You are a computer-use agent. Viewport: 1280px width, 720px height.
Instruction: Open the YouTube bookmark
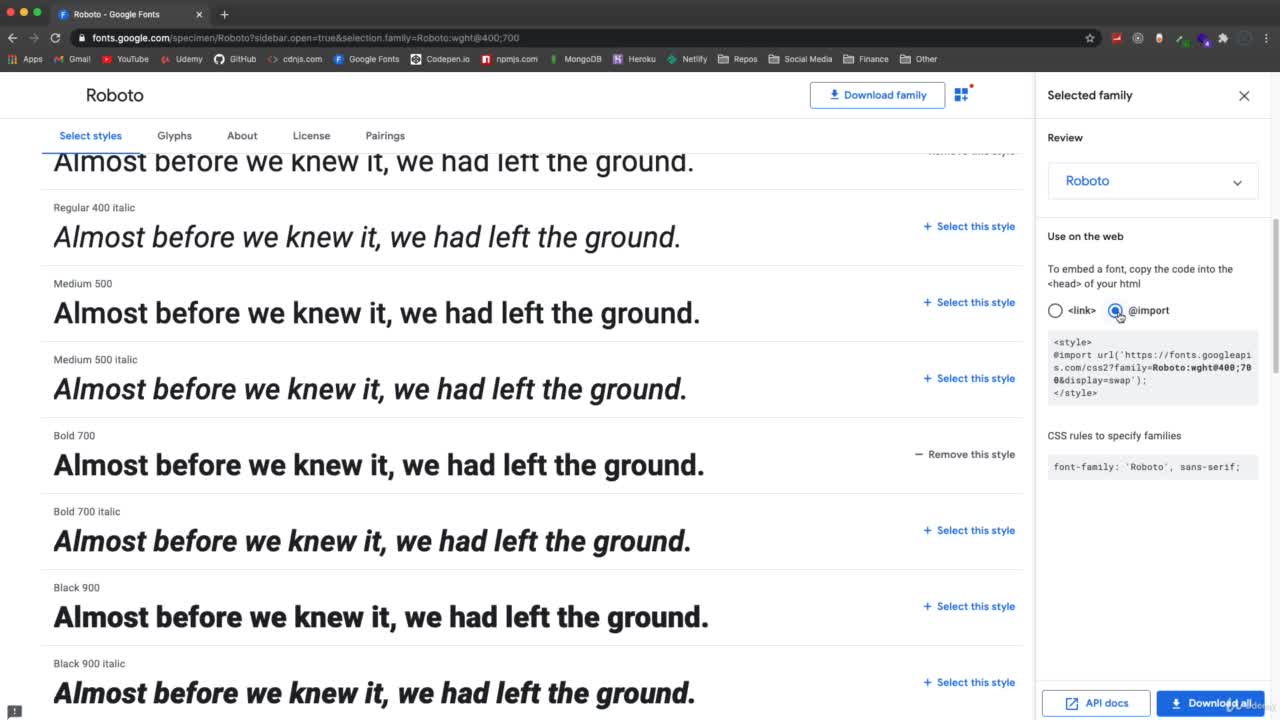coord(124,59)
